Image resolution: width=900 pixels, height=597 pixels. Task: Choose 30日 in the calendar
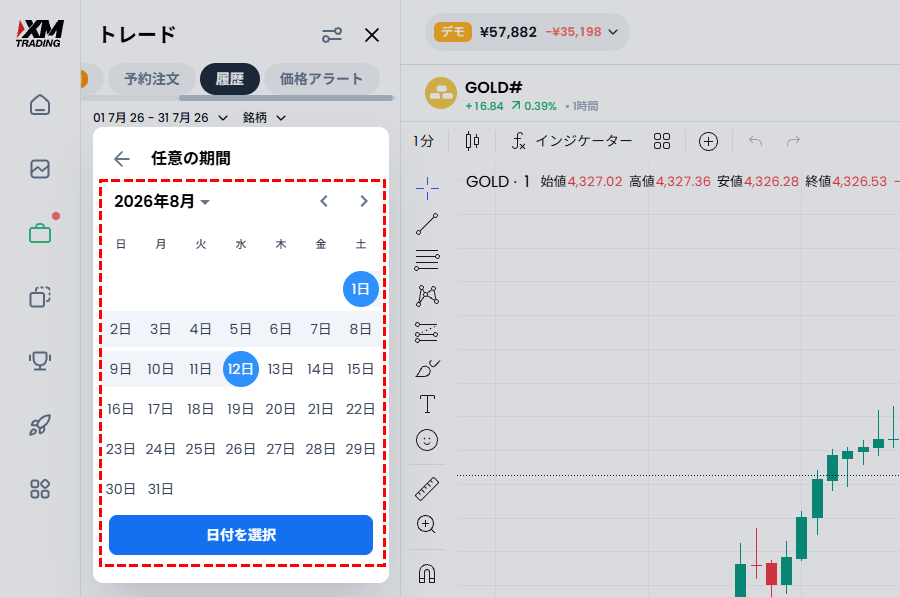(x=121, y=489)
